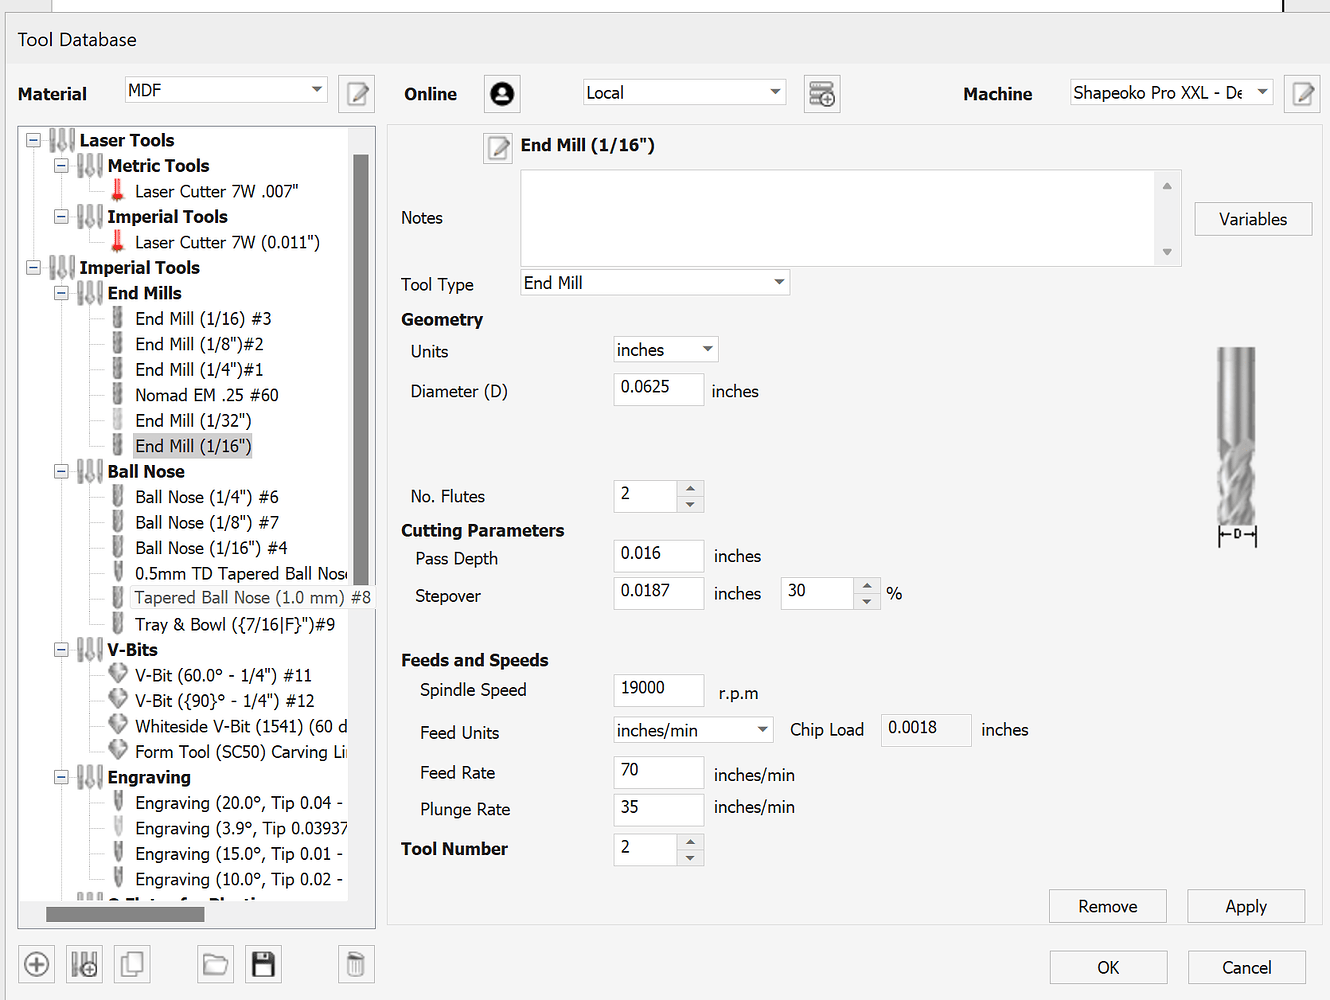
Task: Open the Units dropdown set to inches
Action: pyautogui.click(x=666, y=350)
